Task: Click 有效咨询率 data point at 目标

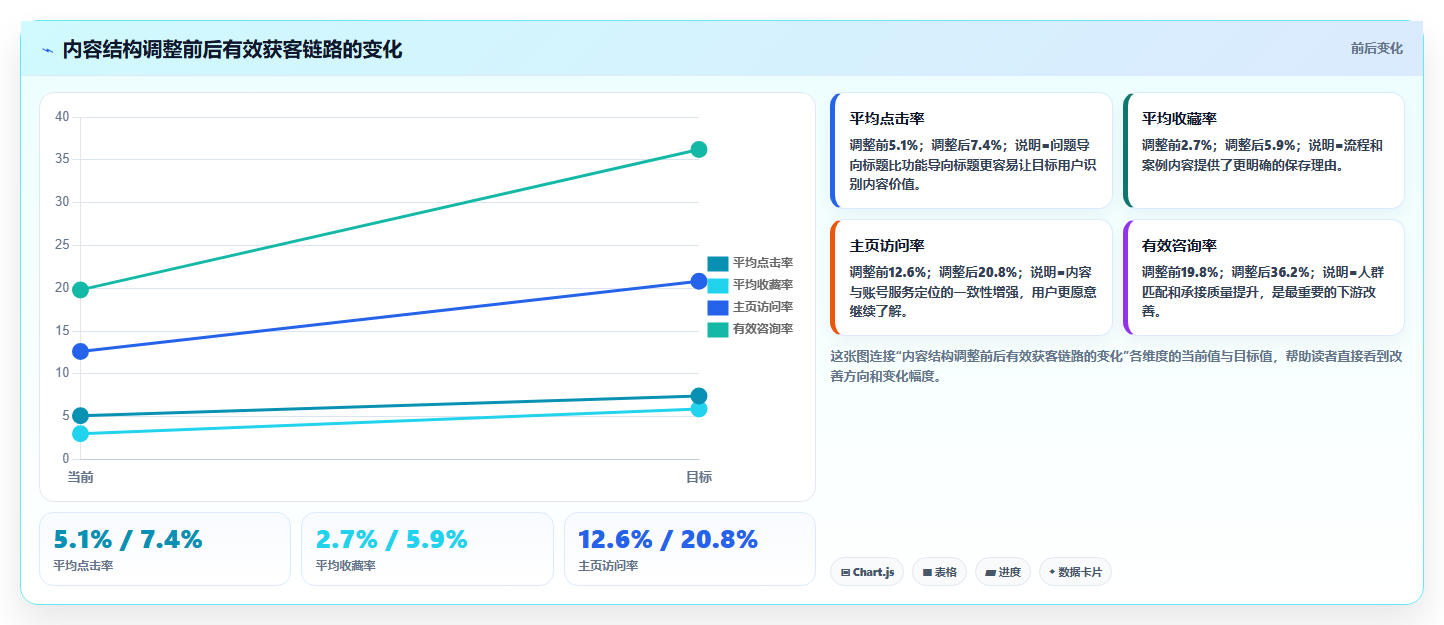Action: [699, 150]
